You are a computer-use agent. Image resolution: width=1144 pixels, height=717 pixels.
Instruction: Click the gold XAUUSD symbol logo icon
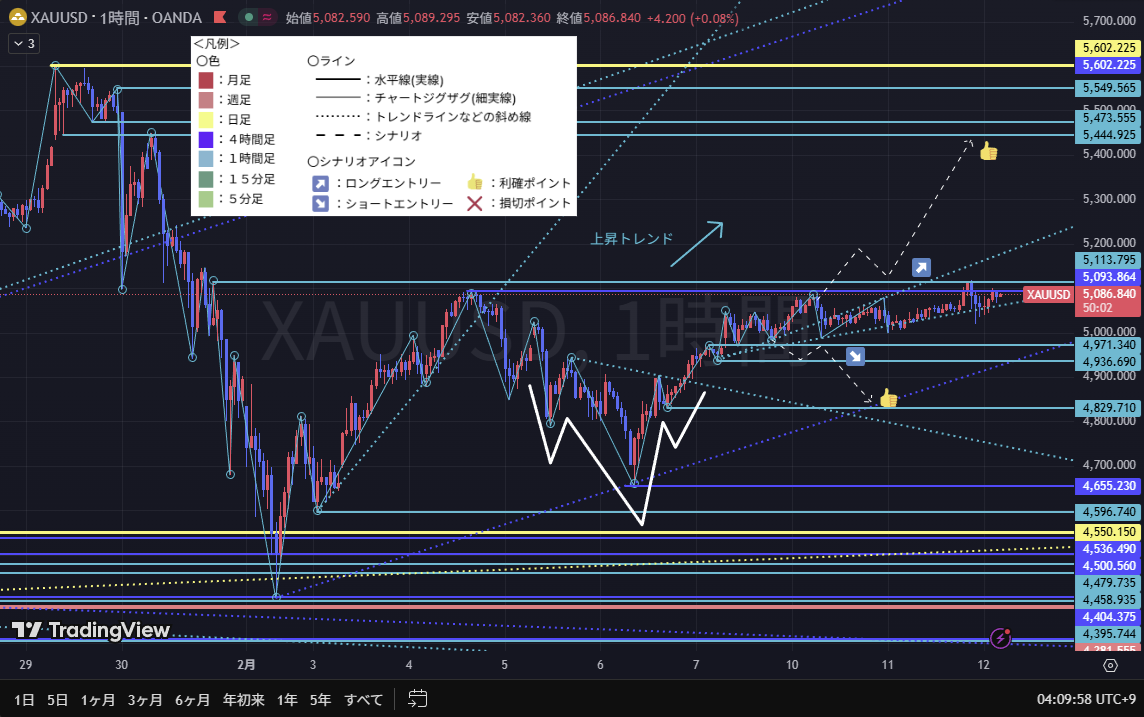coord(17,17)
